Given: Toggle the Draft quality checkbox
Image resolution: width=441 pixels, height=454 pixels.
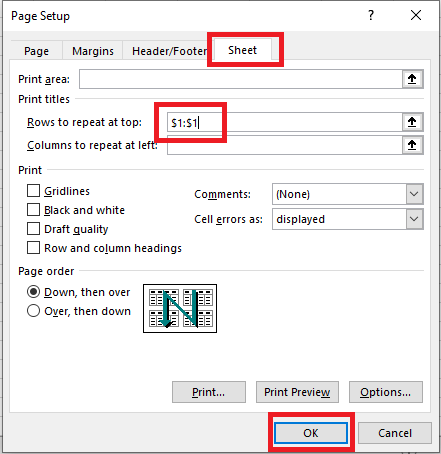Looking at the screenshot, I should coord(33,229).
